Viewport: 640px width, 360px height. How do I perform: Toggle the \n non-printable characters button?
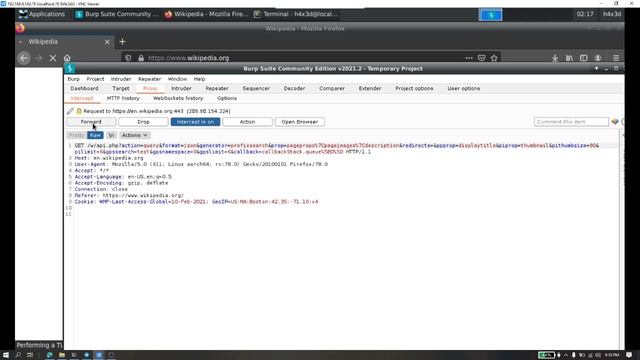click(x=111, y=135)
